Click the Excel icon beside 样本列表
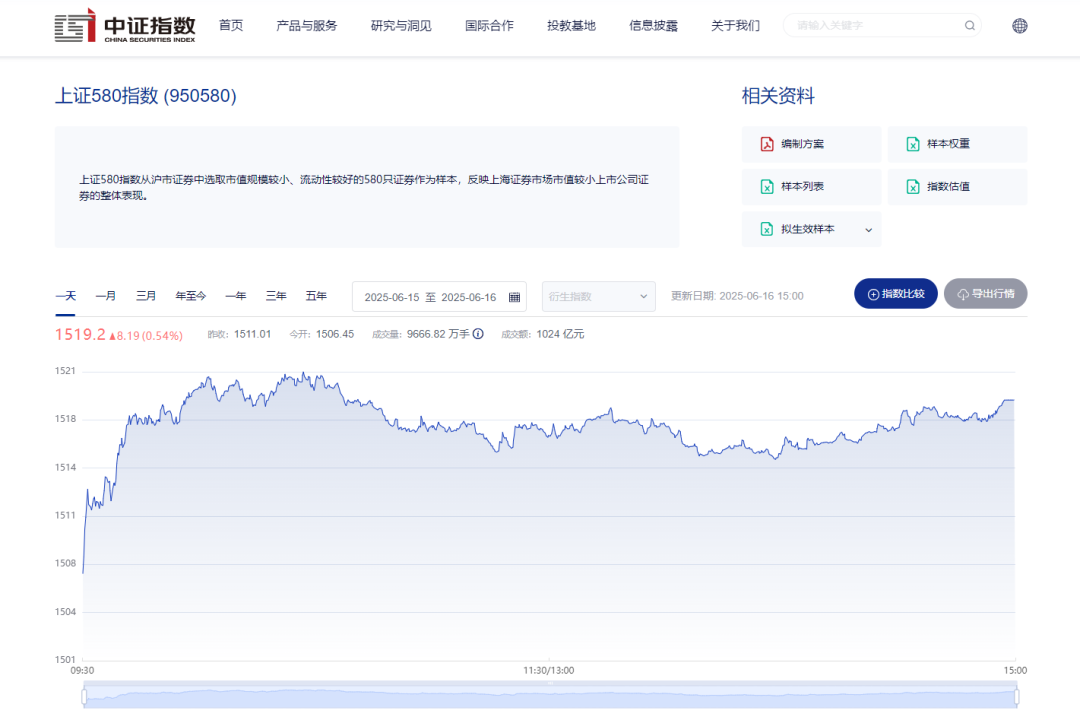 coord(767,187)
